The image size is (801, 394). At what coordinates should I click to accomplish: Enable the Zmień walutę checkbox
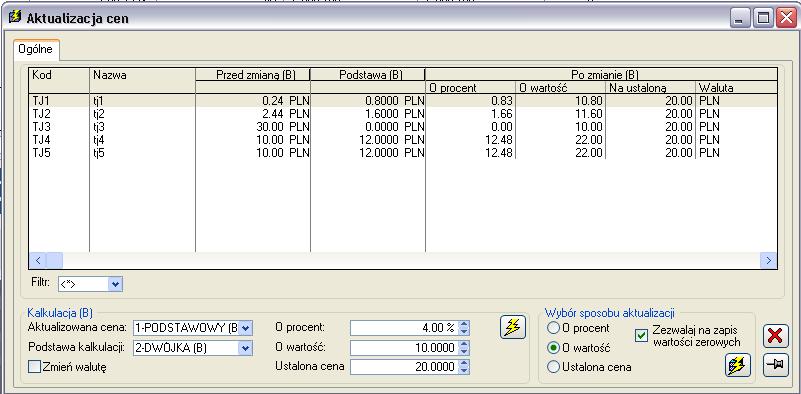coord(34,366)
